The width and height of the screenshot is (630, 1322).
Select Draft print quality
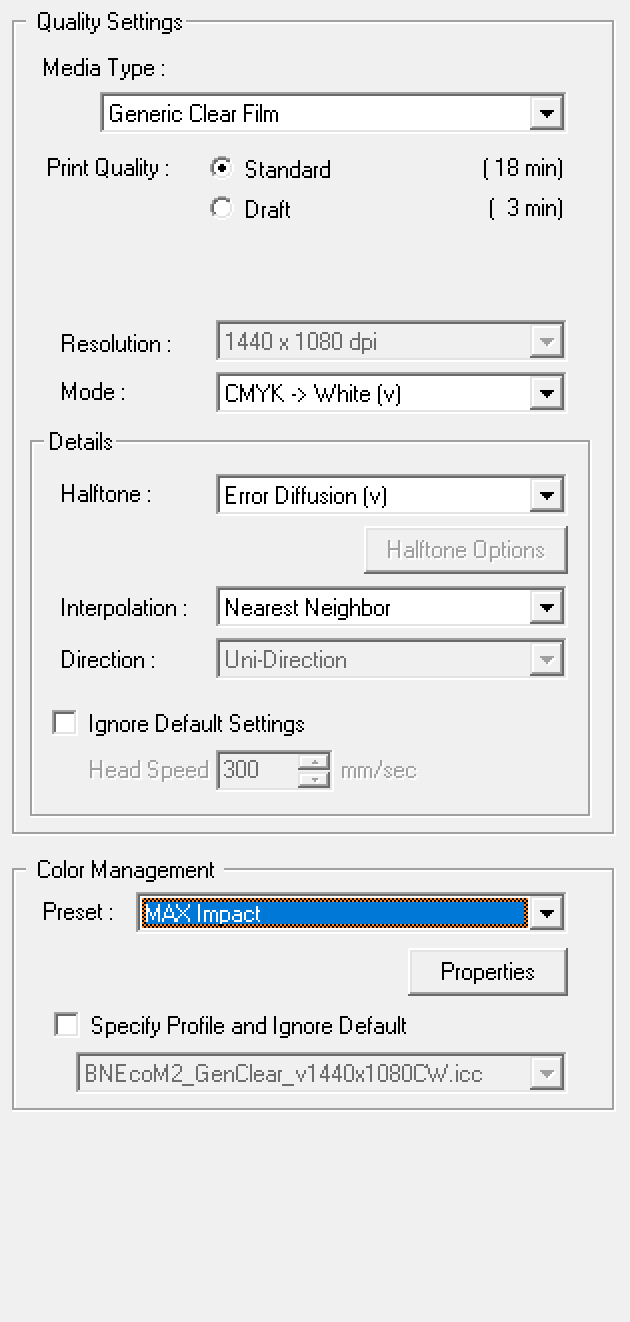point(221,208)
